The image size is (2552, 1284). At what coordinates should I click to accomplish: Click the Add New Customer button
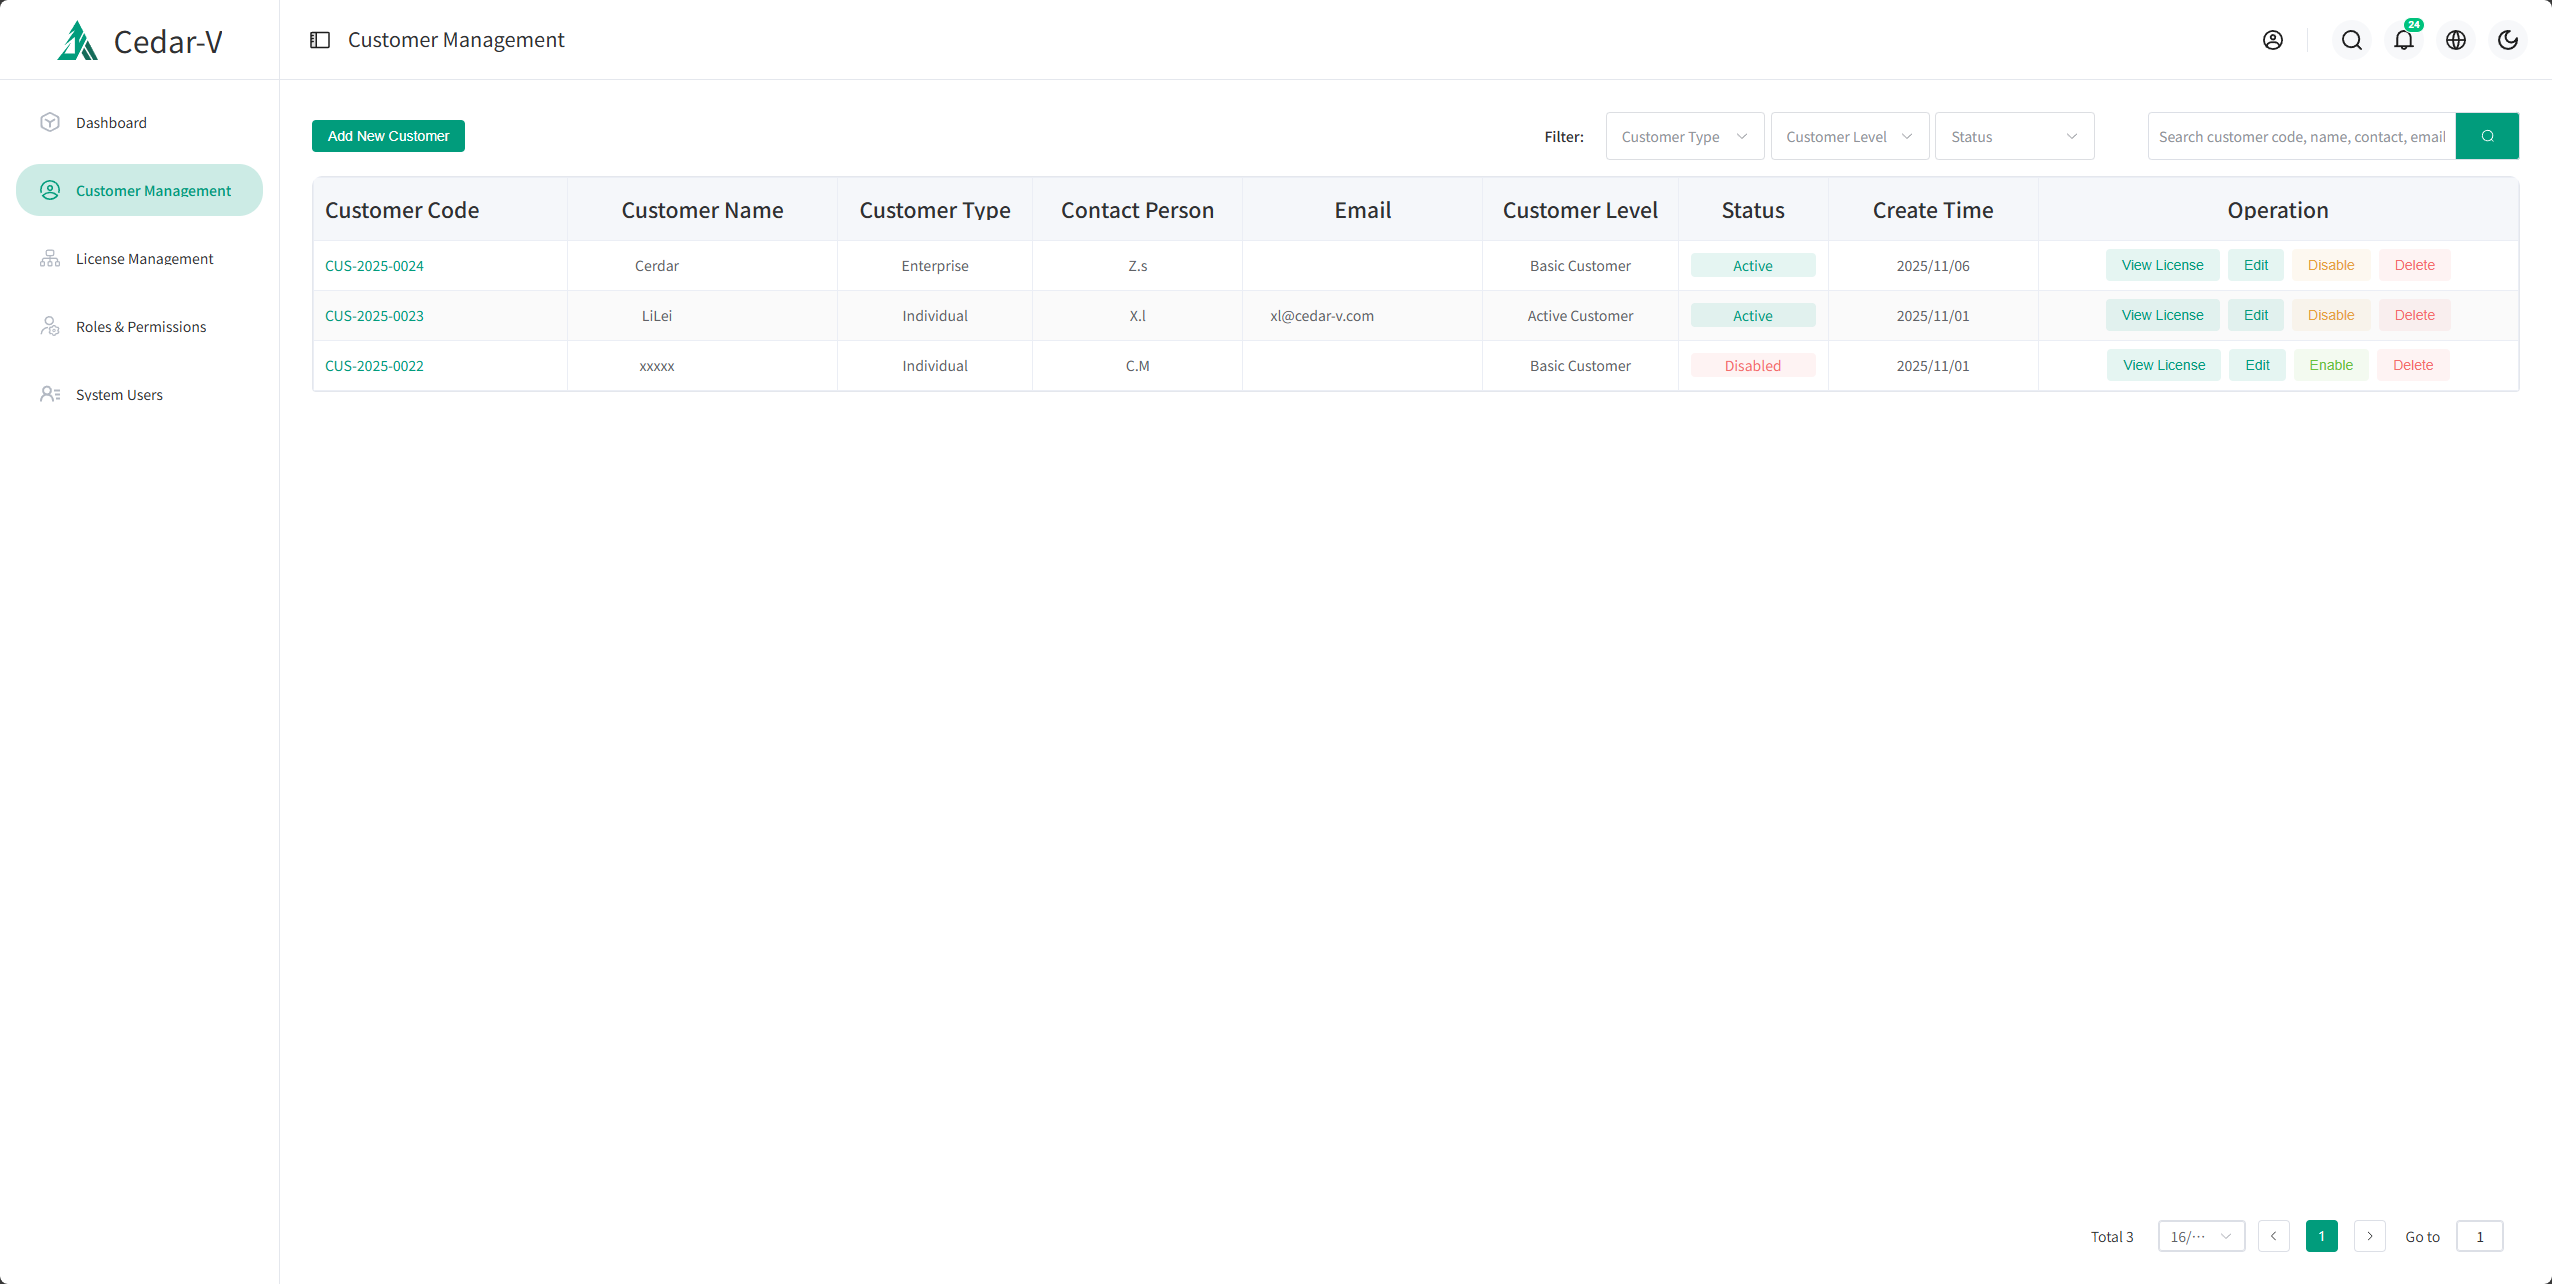tap(387, 135)
